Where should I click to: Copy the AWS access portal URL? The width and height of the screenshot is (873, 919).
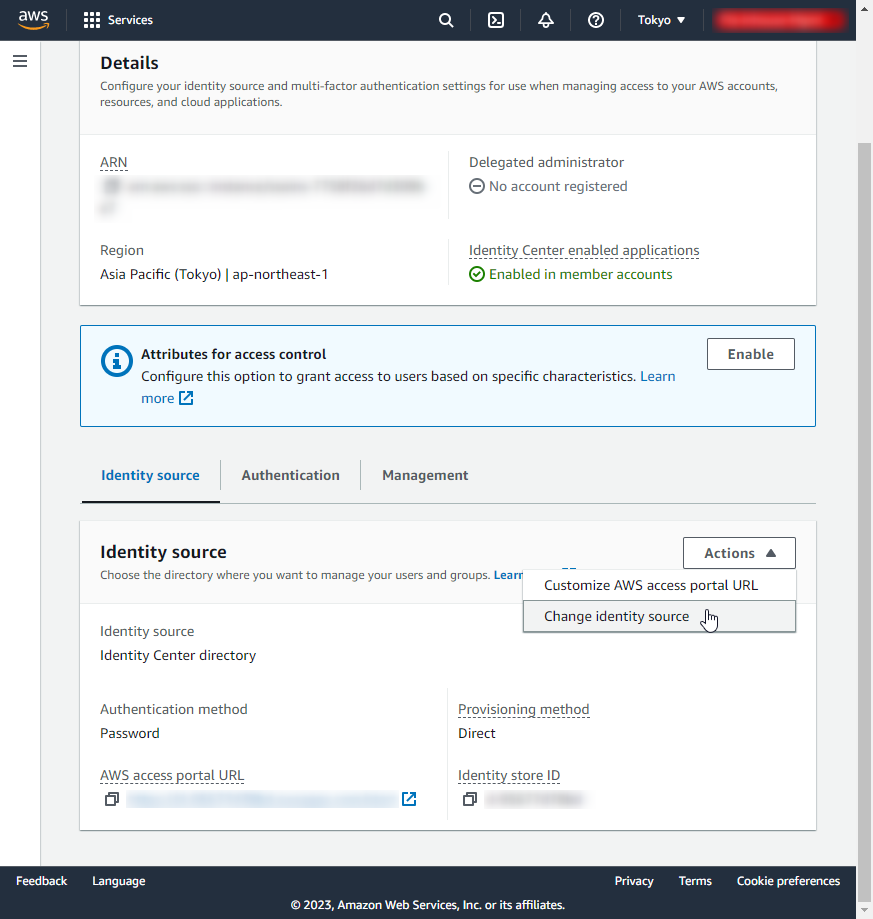[111, 799]
